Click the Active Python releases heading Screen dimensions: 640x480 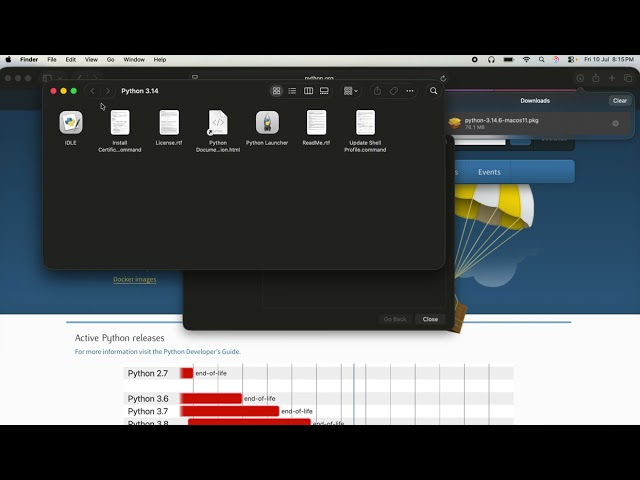[x=120, y=338]
